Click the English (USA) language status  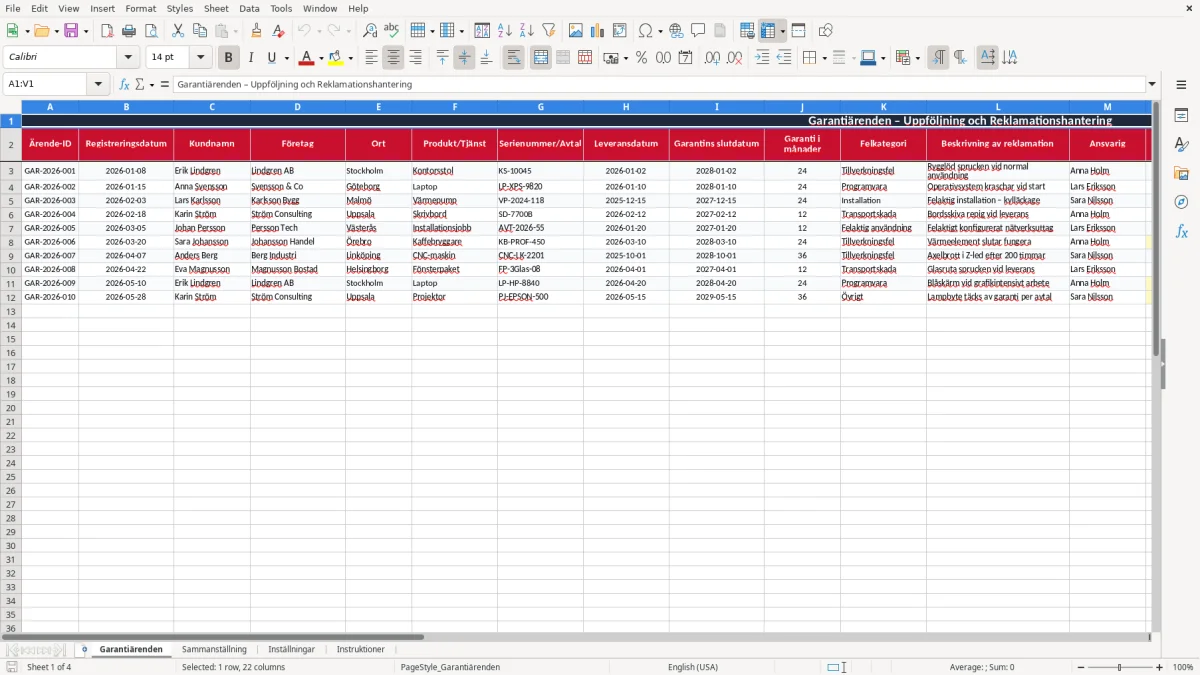pos(693,667)
